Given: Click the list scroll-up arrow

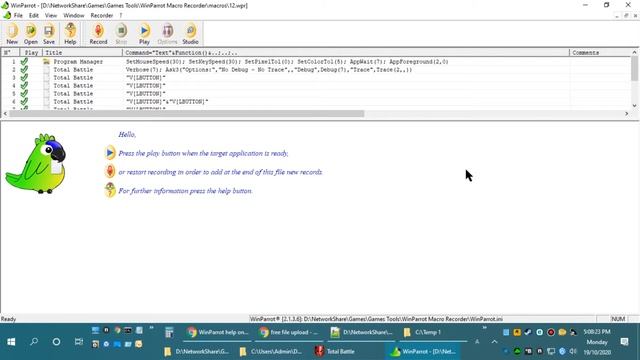Looking at the screenshot, I should click(634, 53).
